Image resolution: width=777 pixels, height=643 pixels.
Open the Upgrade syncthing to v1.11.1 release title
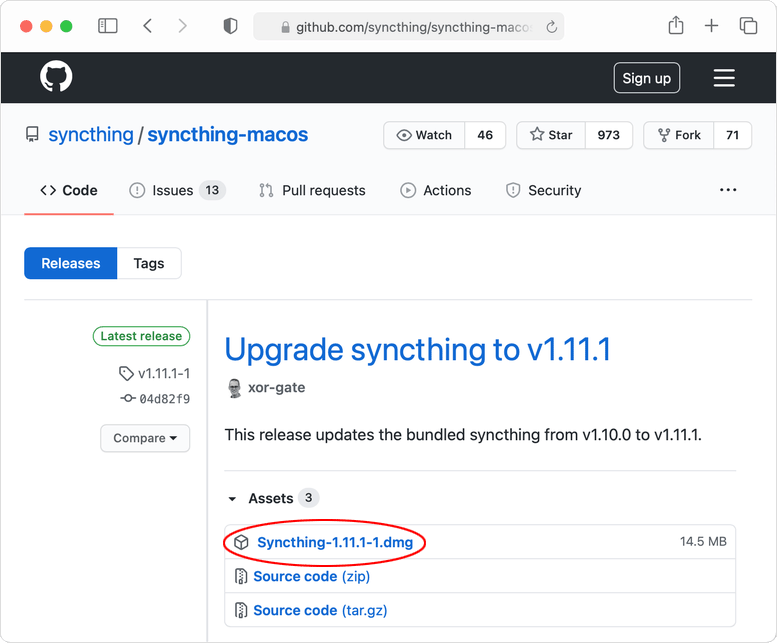(x=418, y=350)
